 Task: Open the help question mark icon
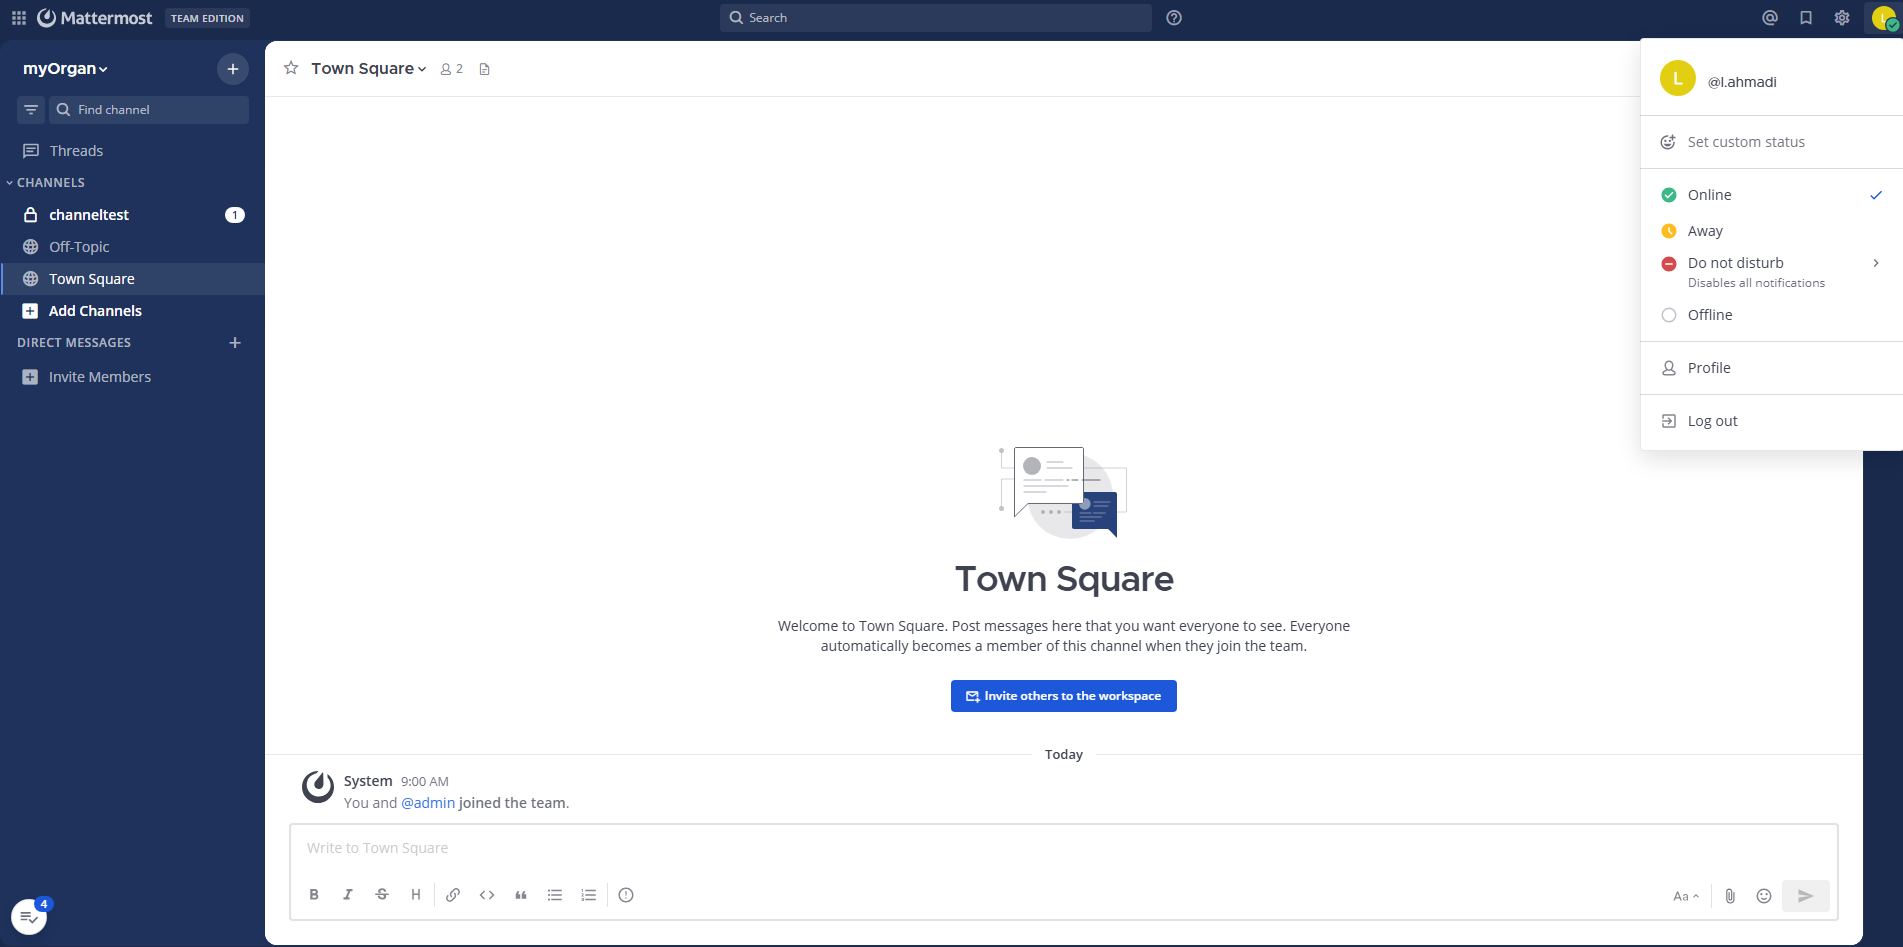[1174, 18]
